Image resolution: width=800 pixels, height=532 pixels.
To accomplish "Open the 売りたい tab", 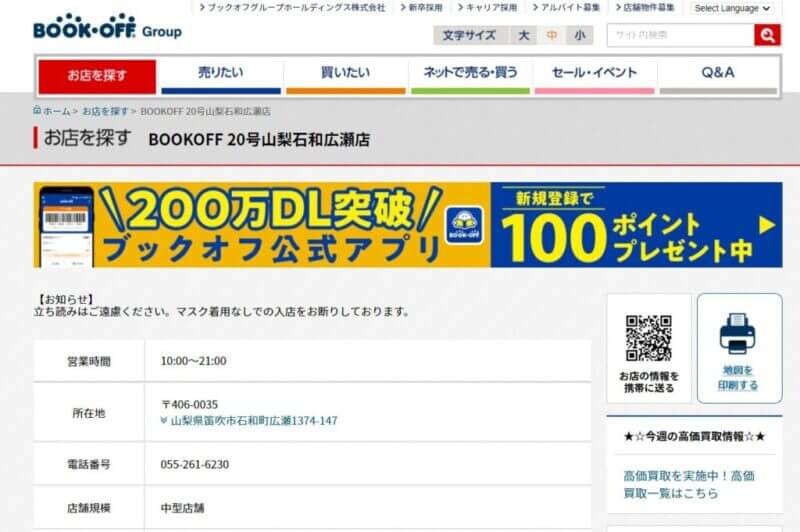I will point(221,77).
